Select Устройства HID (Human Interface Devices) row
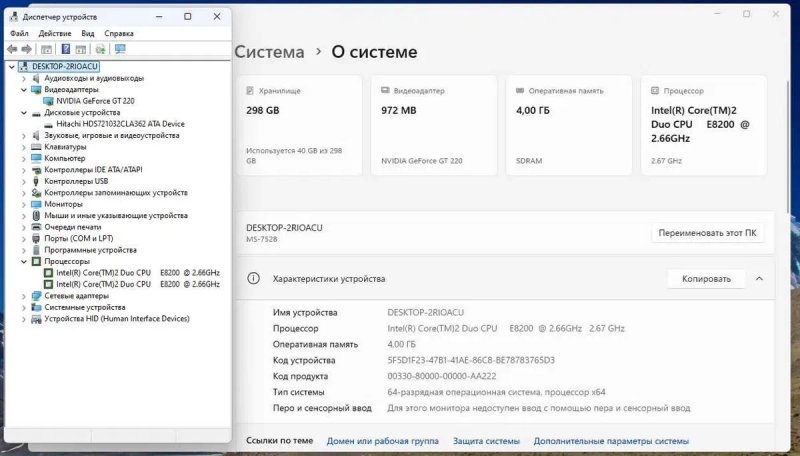 [x=117, y=319]
